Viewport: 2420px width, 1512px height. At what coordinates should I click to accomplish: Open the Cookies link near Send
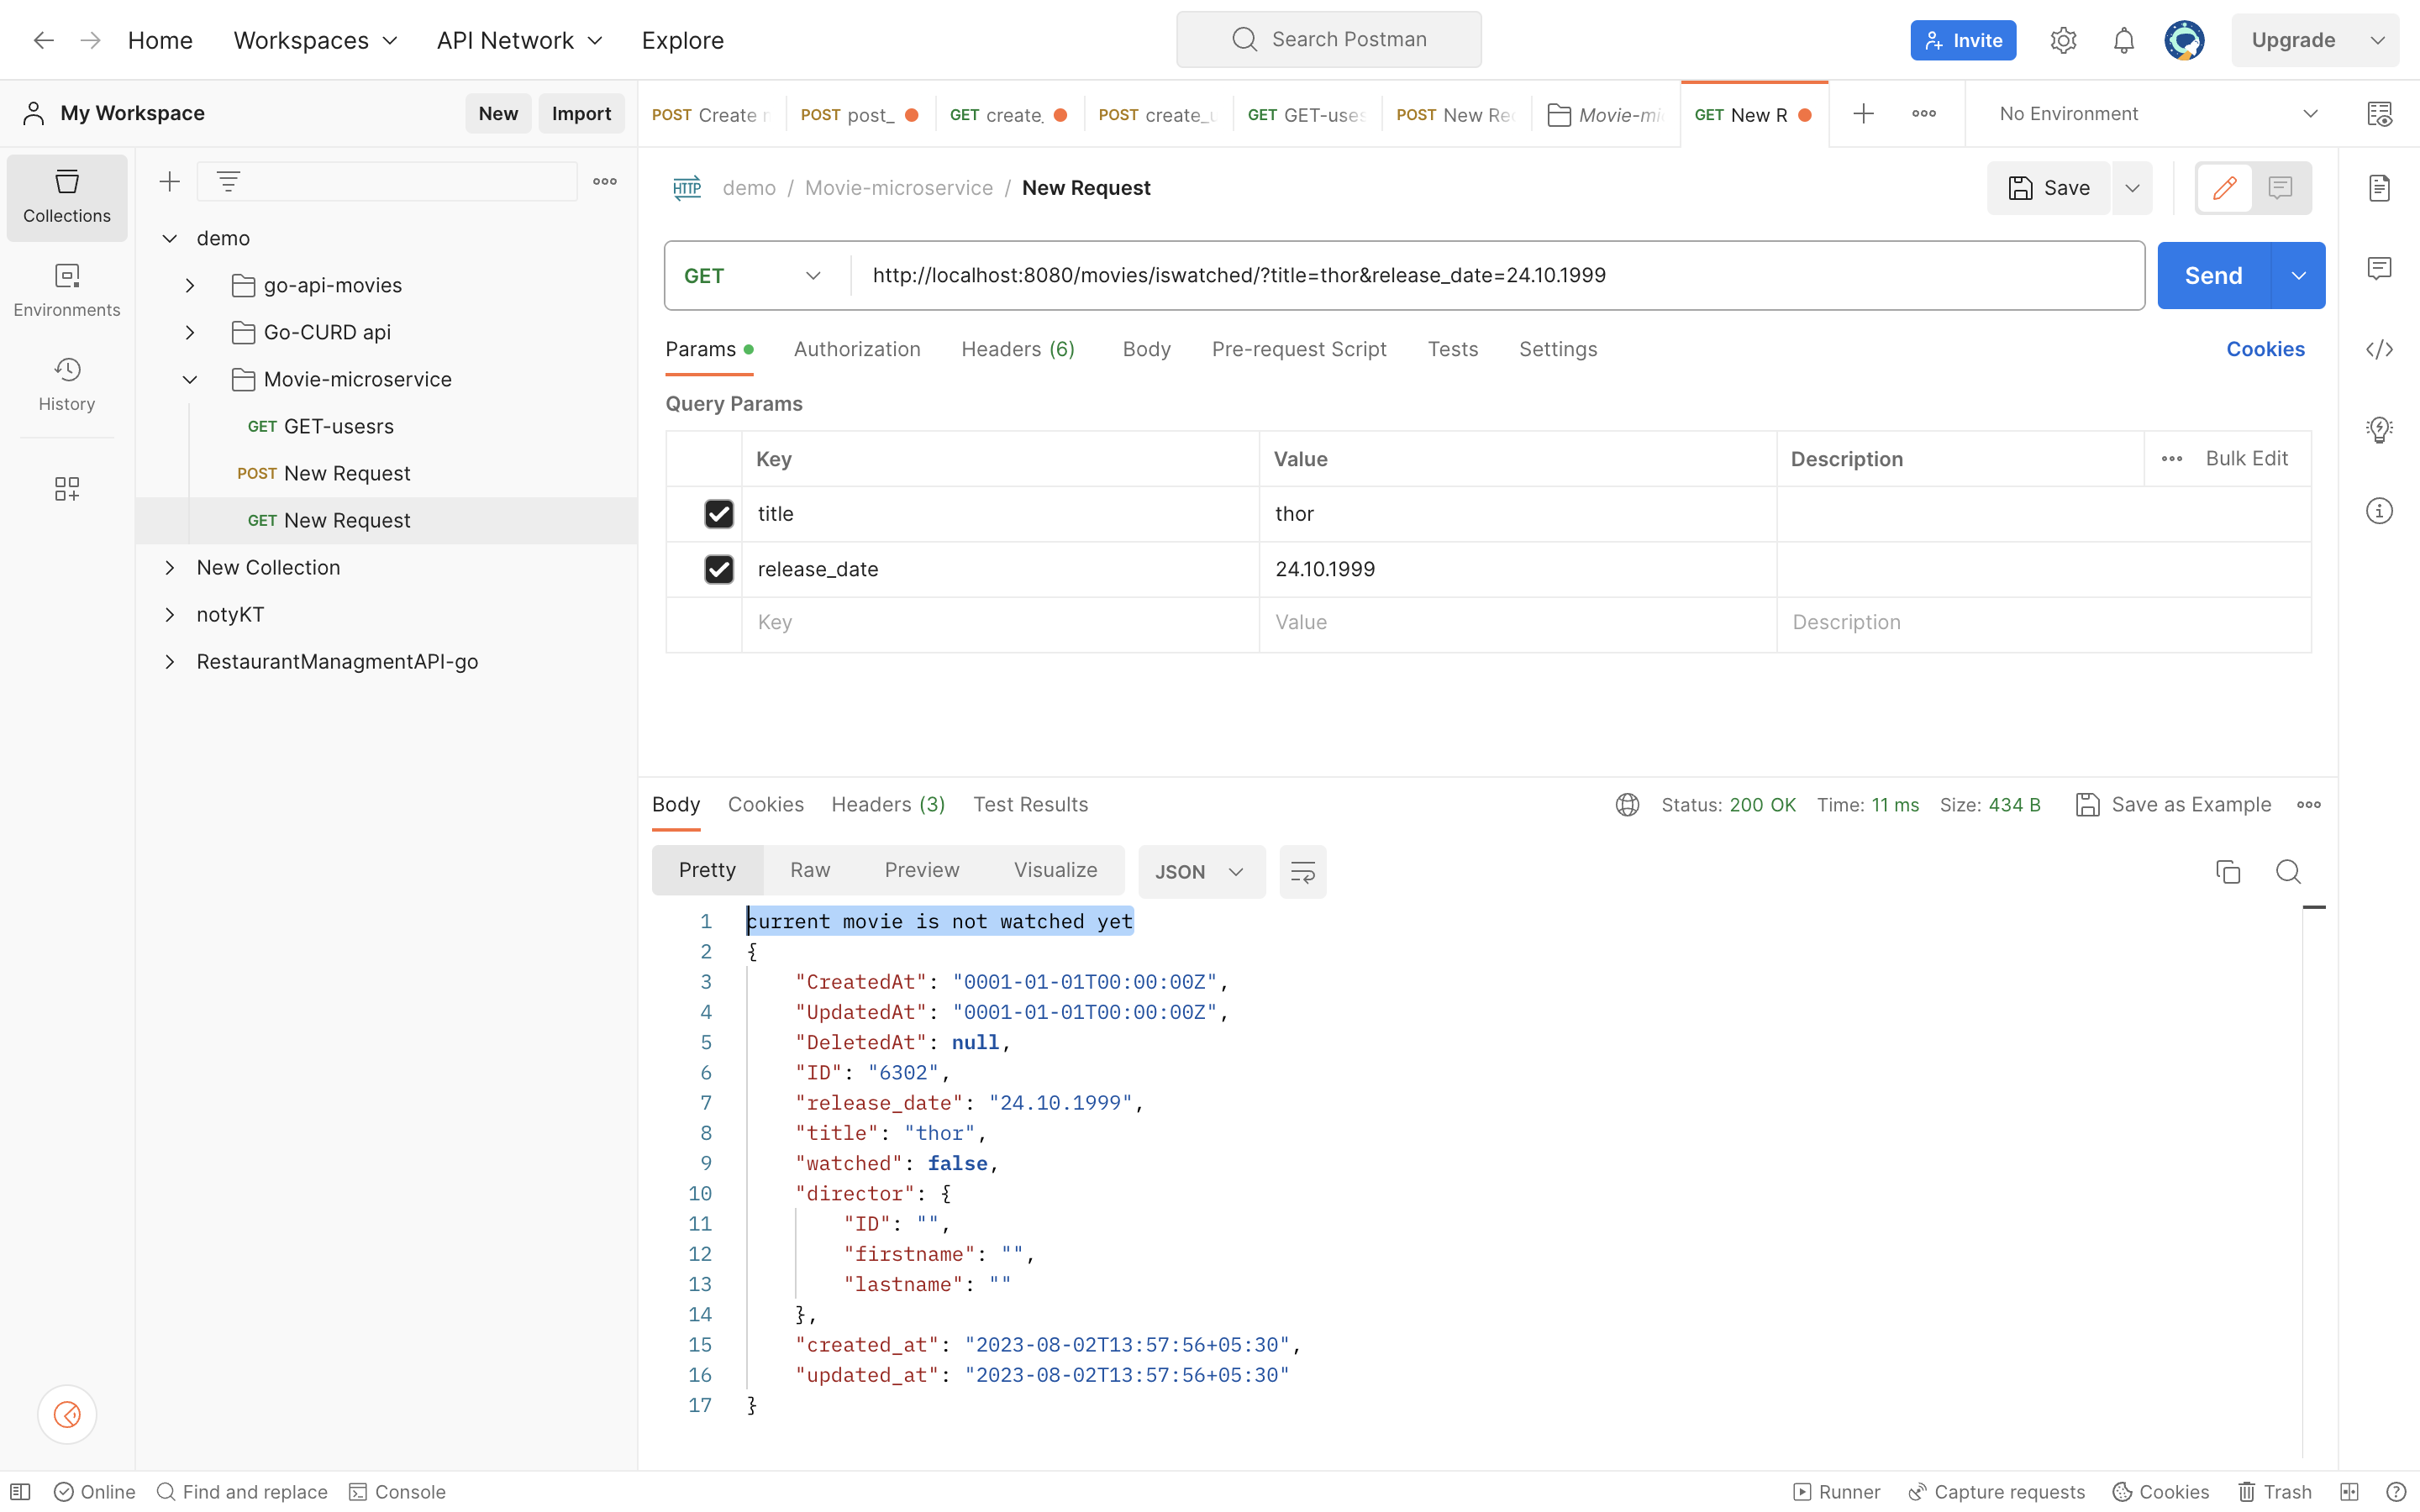pyautogui.click(x=2264, y=349)
